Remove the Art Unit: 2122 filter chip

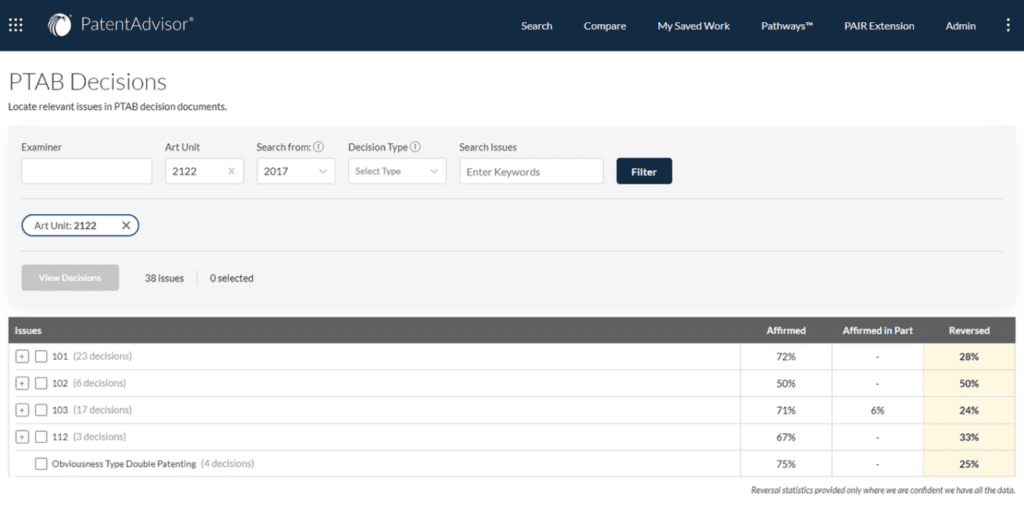(x=126, y=226)
